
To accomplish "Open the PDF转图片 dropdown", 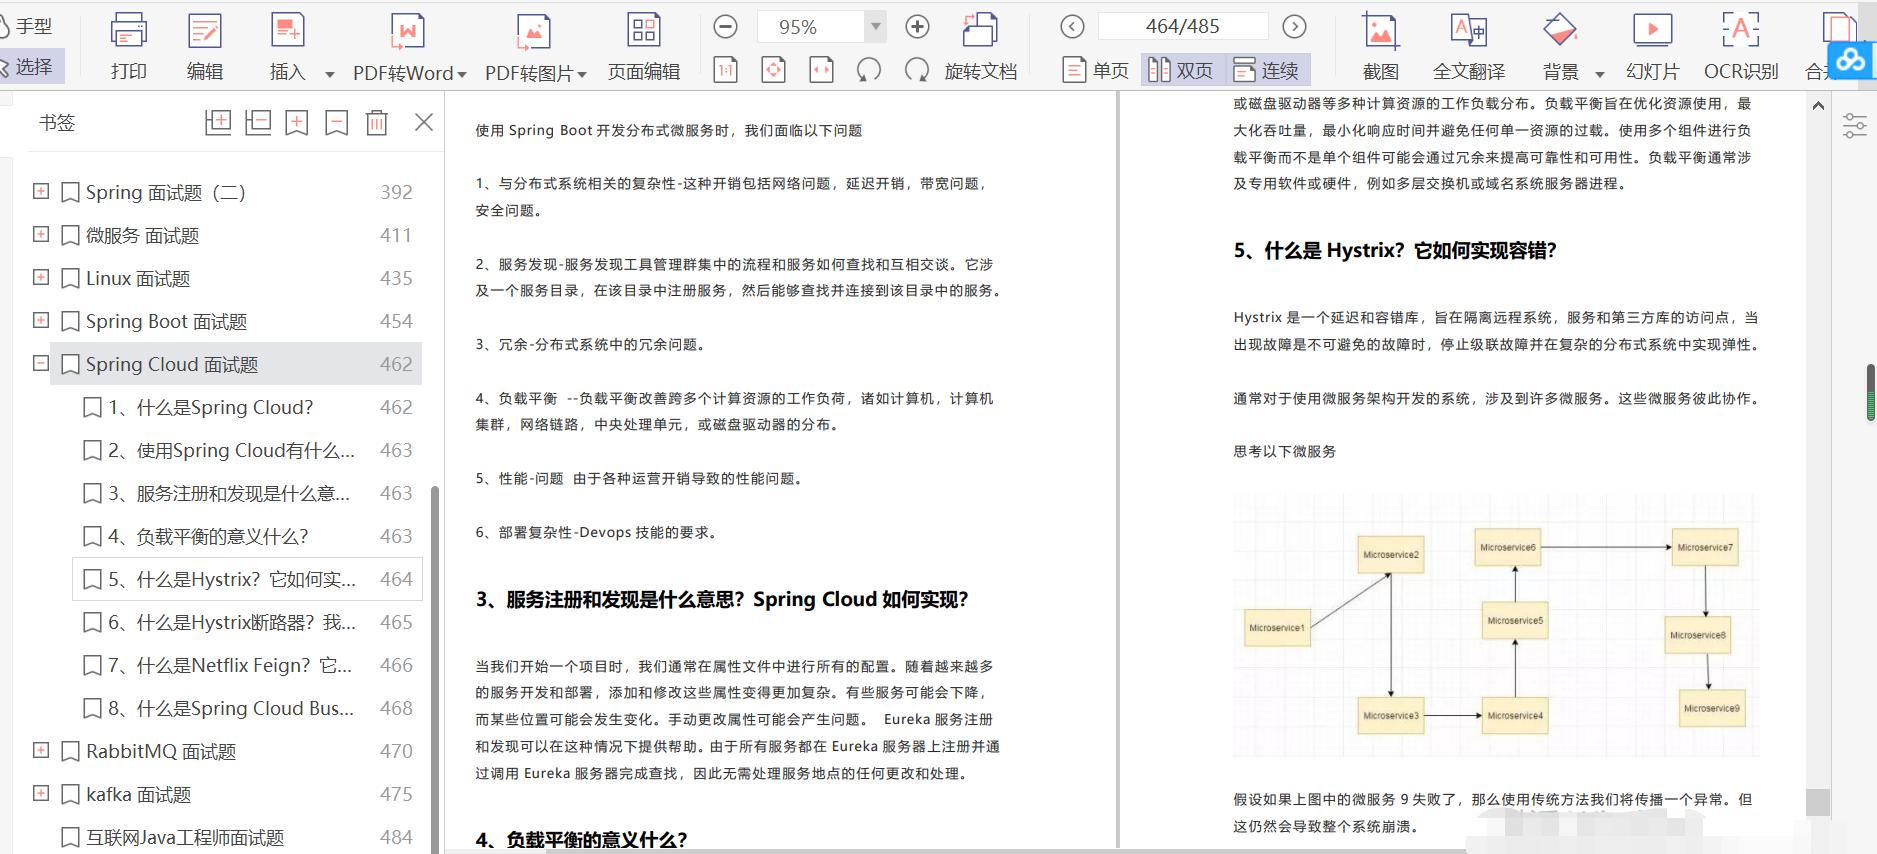I will 582,74.
